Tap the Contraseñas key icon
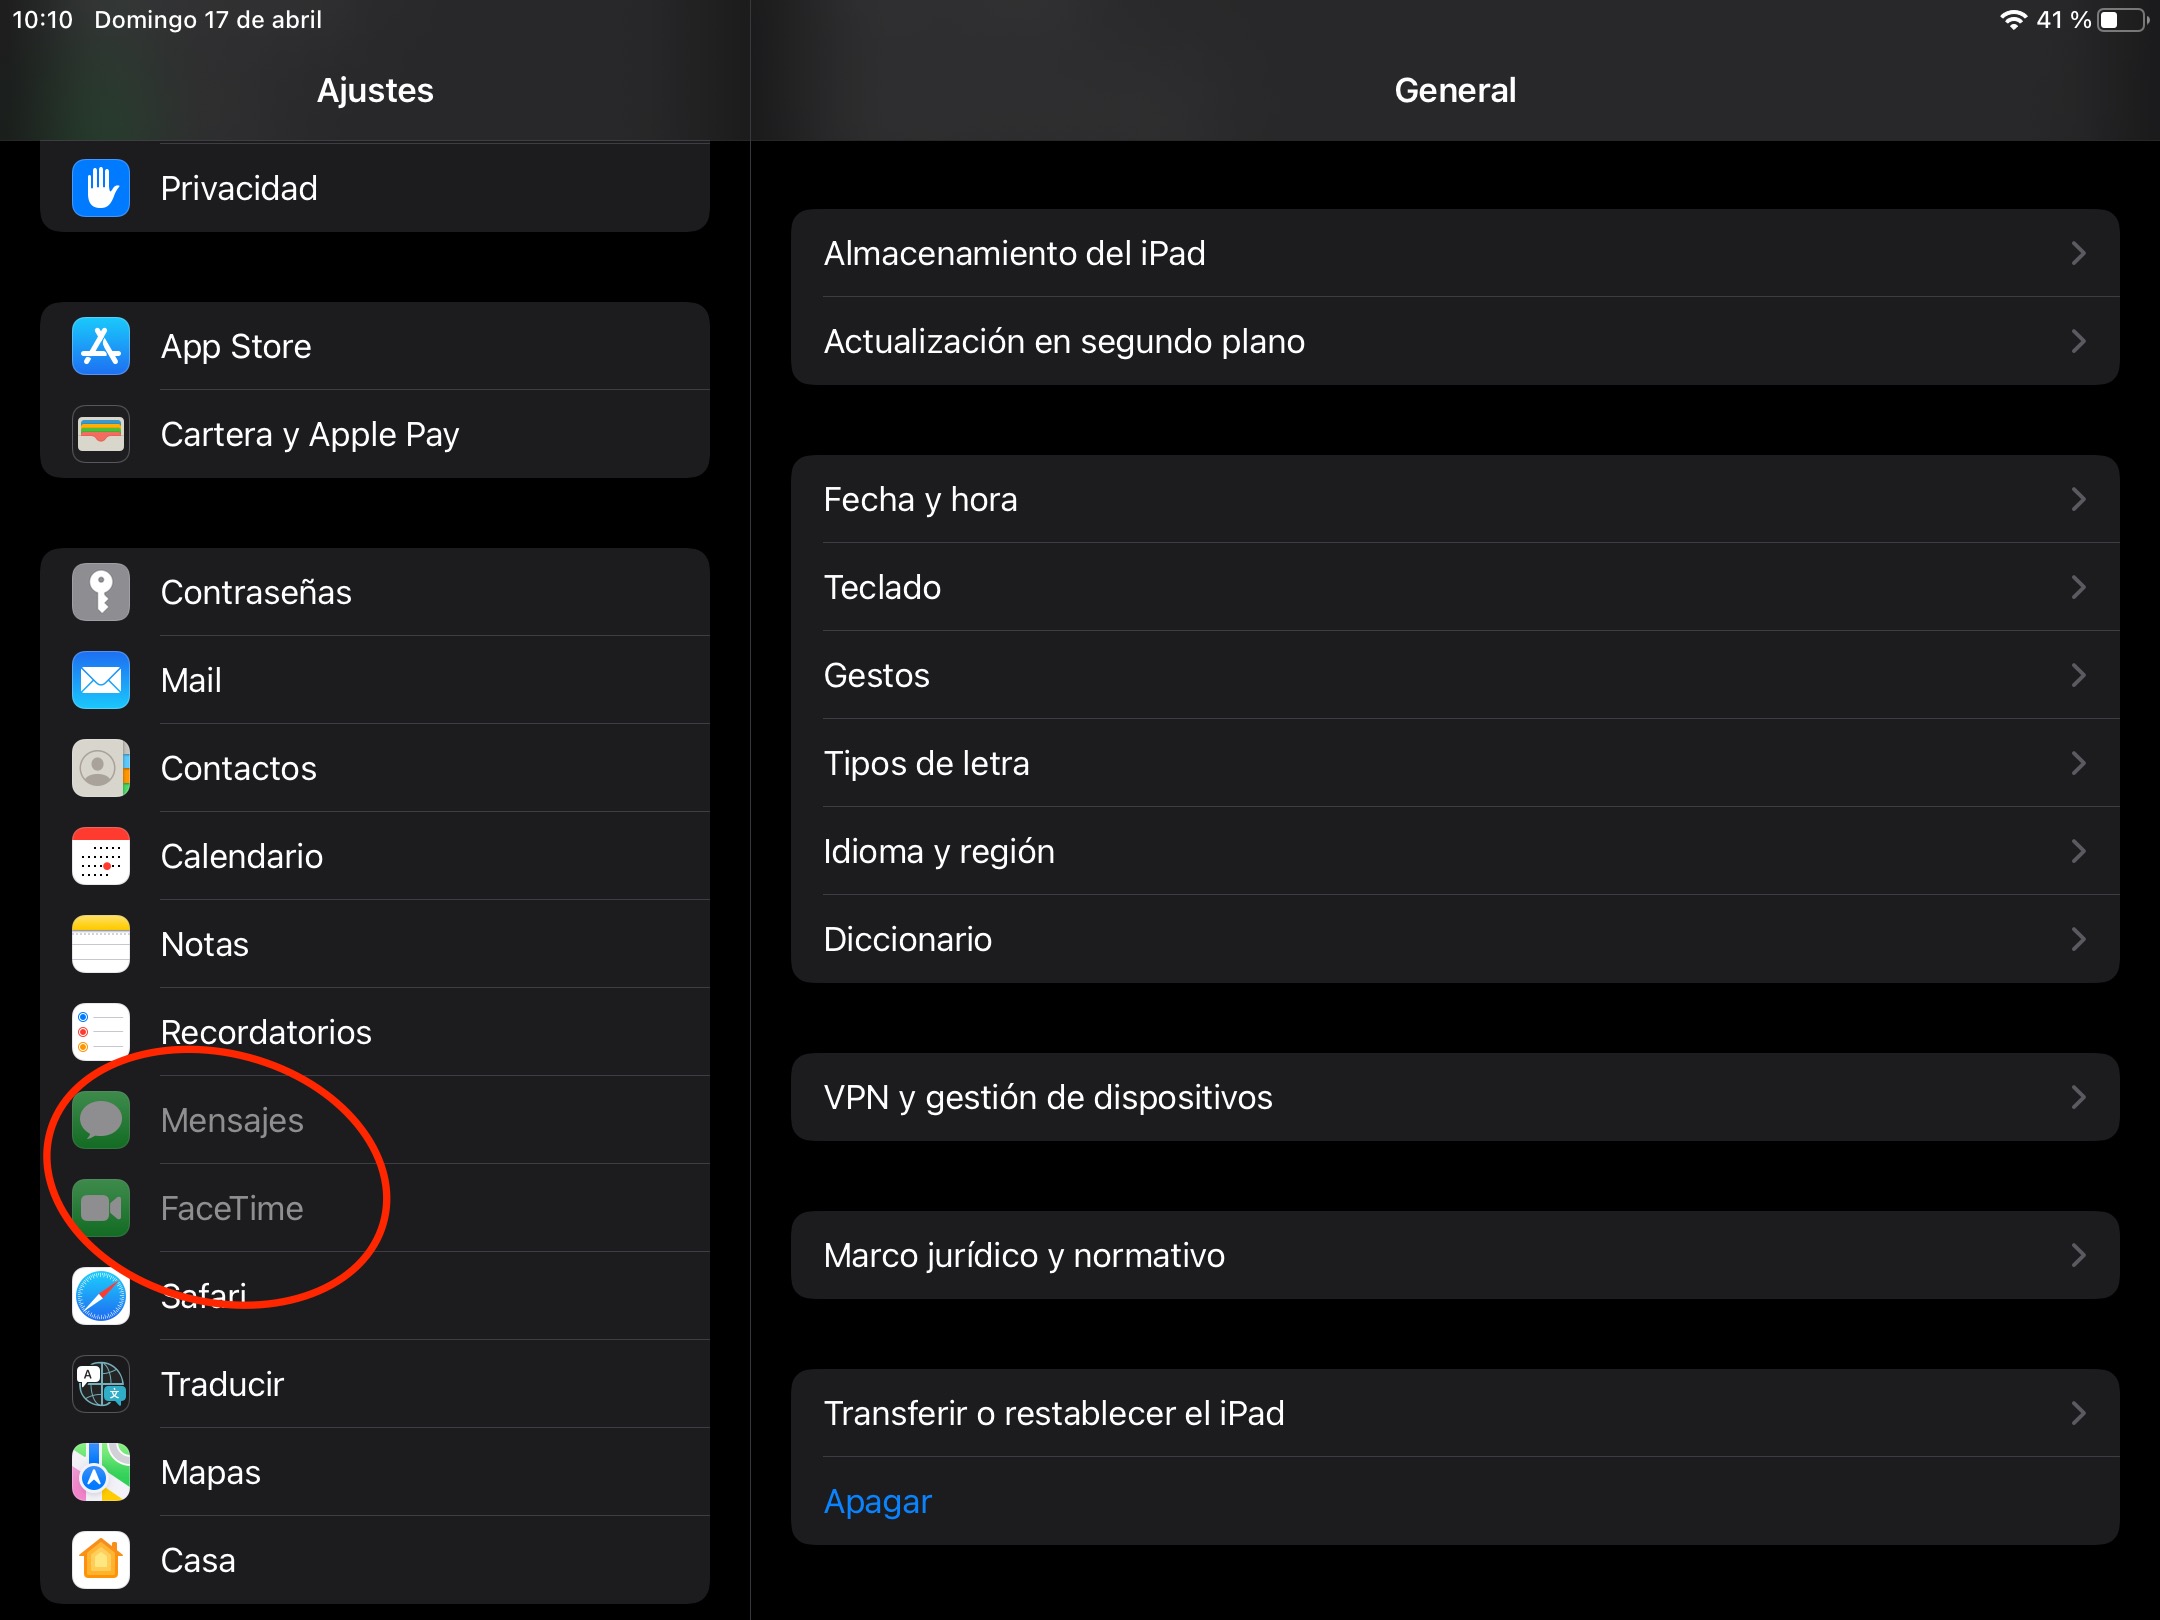 pos(101,592)
